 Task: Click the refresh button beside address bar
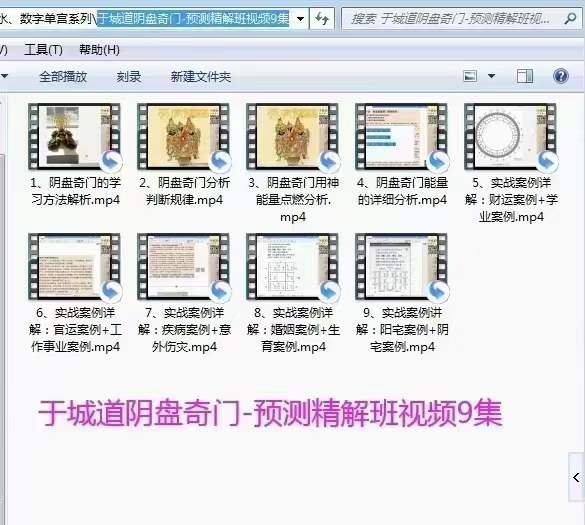pyautogui.click(x=322, y=18)
